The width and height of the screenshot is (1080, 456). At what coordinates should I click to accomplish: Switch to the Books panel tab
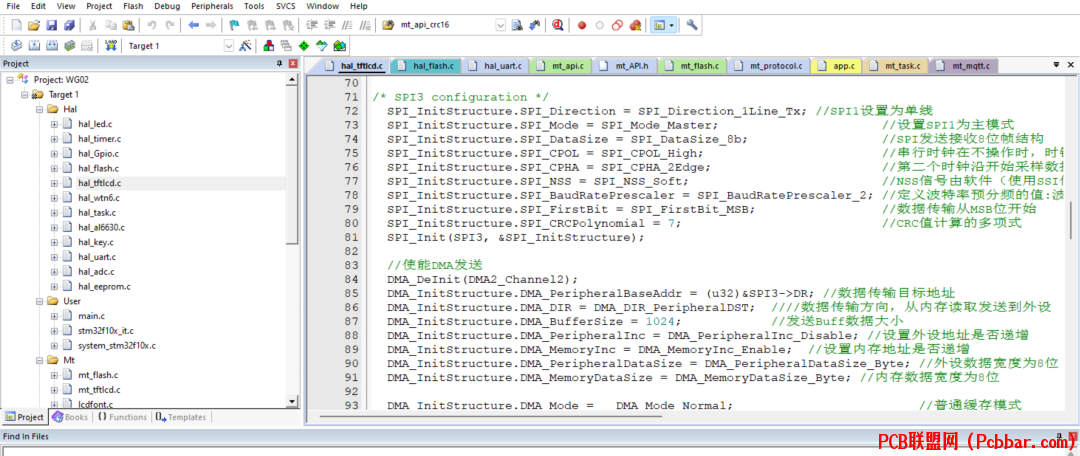click(70, 417)
